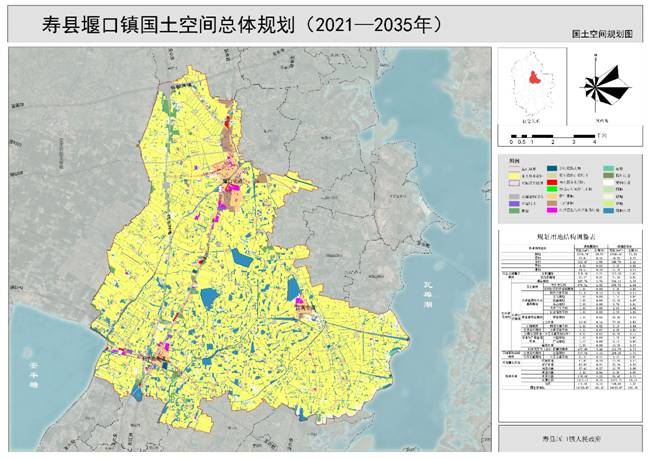Select the bright green swatch in the legend
Viewport: 650px width, 459px height.
click(x=552, y=189)
